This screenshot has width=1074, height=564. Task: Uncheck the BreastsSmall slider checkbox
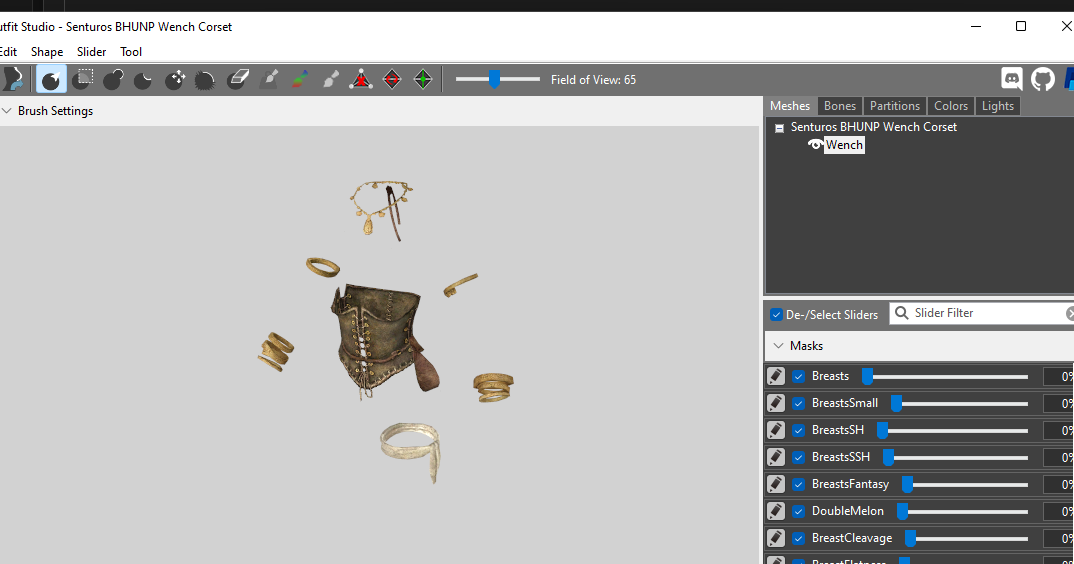coord(798,403)
